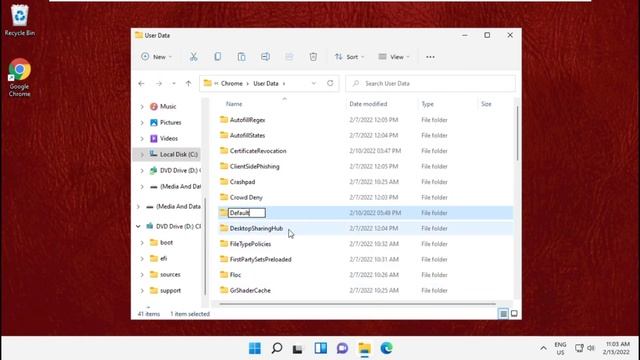Select the AutofillStates folder
The width and height of the screenshot is (640, 360).
[x=247, y=136]
